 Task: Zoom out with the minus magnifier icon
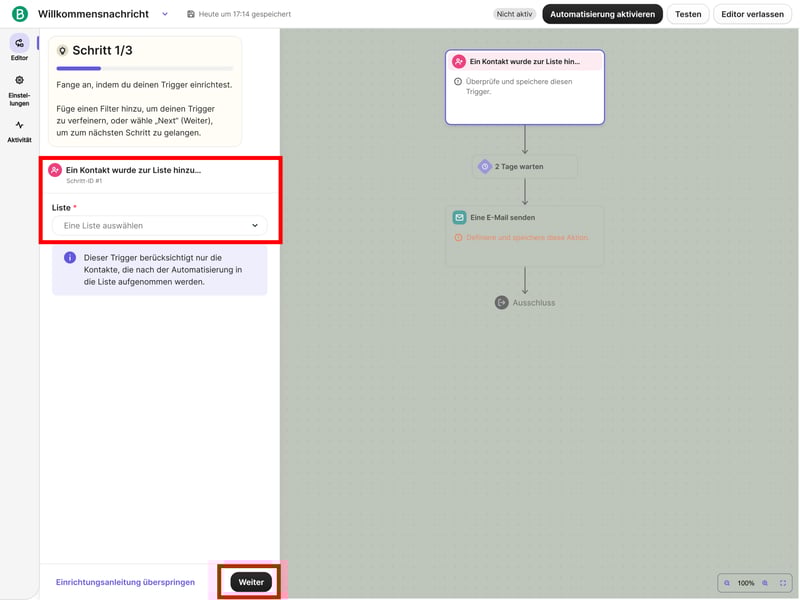727,583
